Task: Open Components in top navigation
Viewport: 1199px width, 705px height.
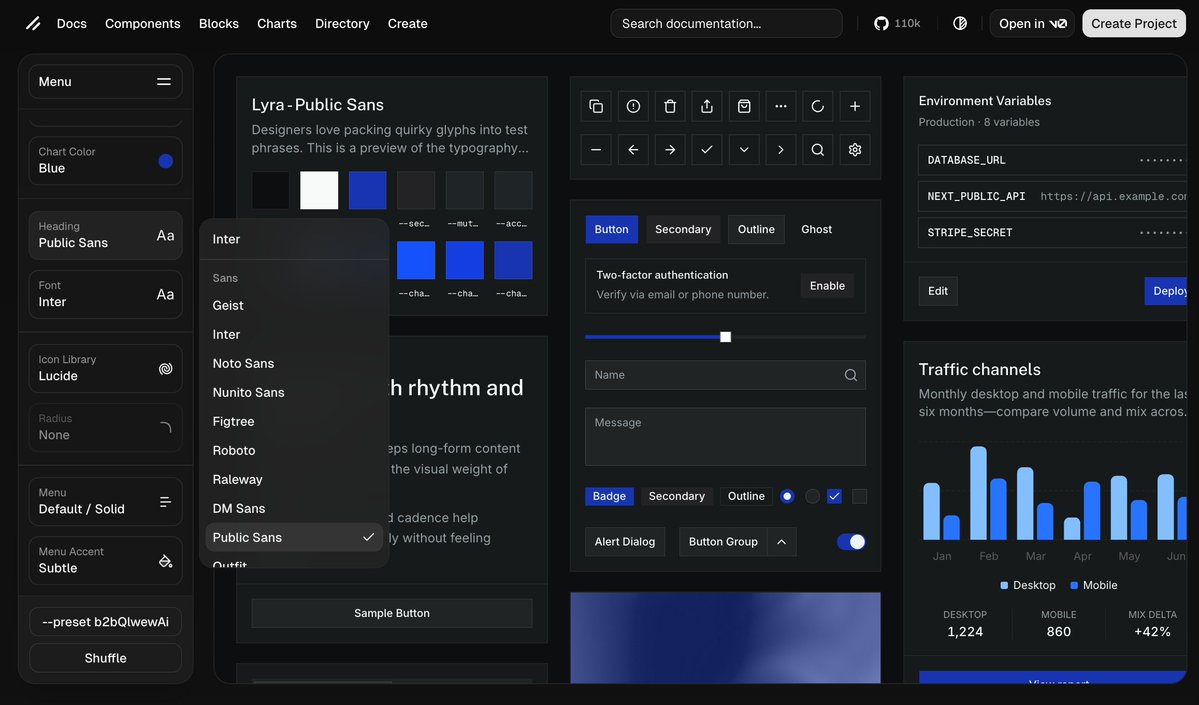Action: [x=143, y=24]
